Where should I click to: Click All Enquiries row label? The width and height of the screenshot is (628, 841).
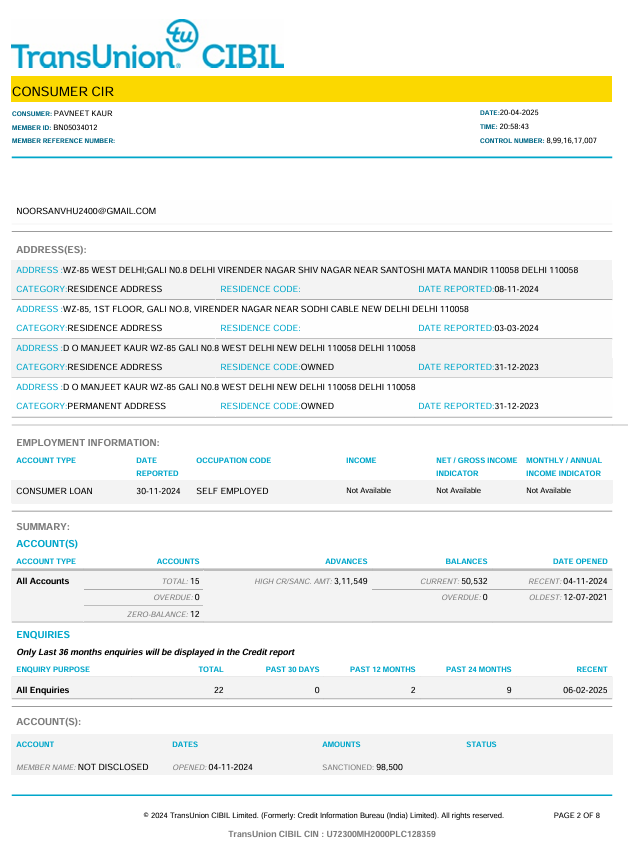coord(42,690)
